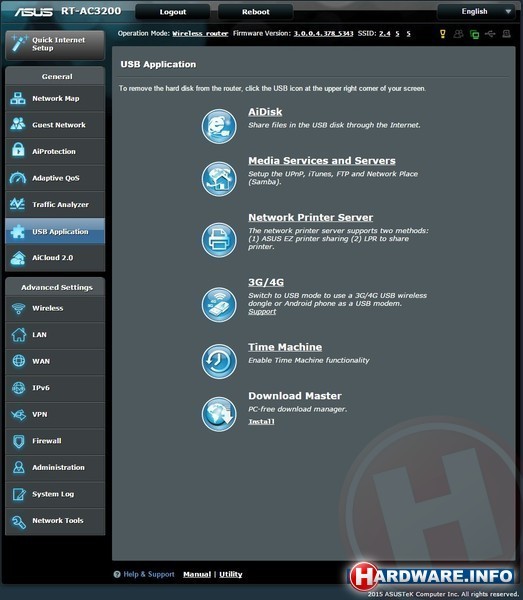Click the Media Services house icon
Screen dimensions: 523x600
coord(219,179)
